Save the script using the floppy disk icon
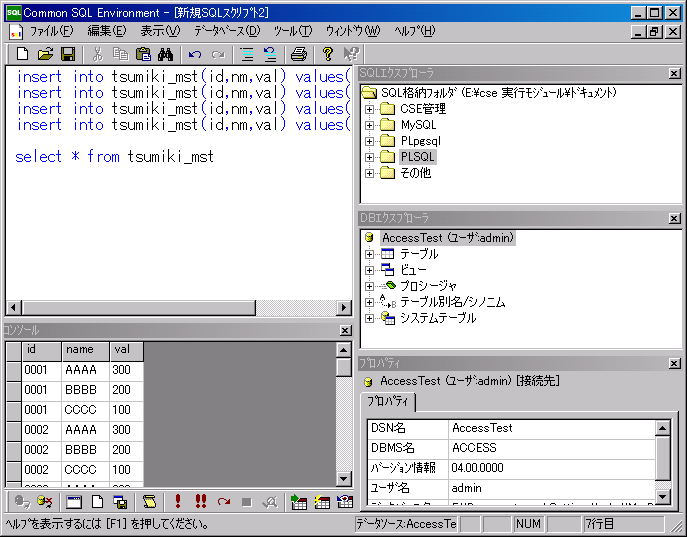Screen dimensions: 687x537 coord(67,54)
